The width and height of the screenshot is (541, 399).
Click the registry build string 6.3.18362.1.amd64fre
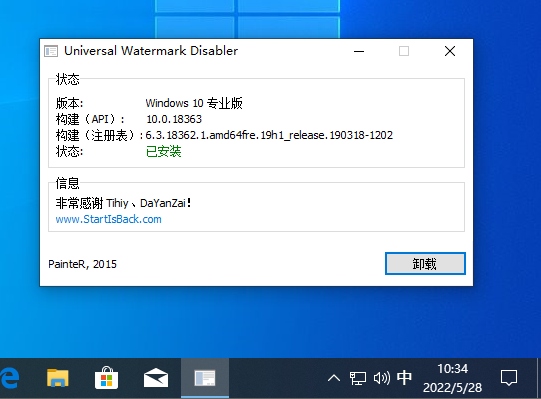(269, 135)
